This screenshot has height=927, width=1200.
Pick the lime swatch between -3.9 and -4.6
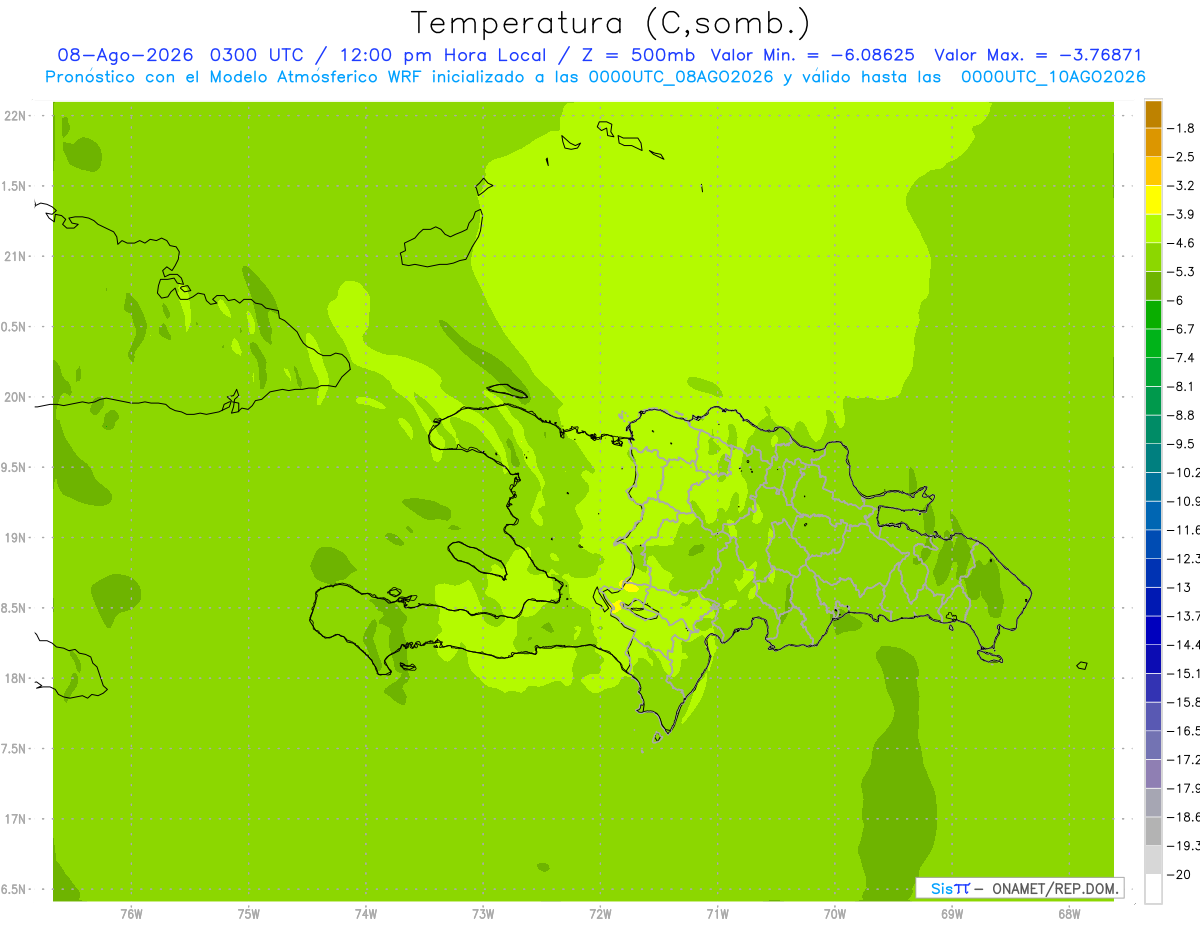[x=1153, y=229]
